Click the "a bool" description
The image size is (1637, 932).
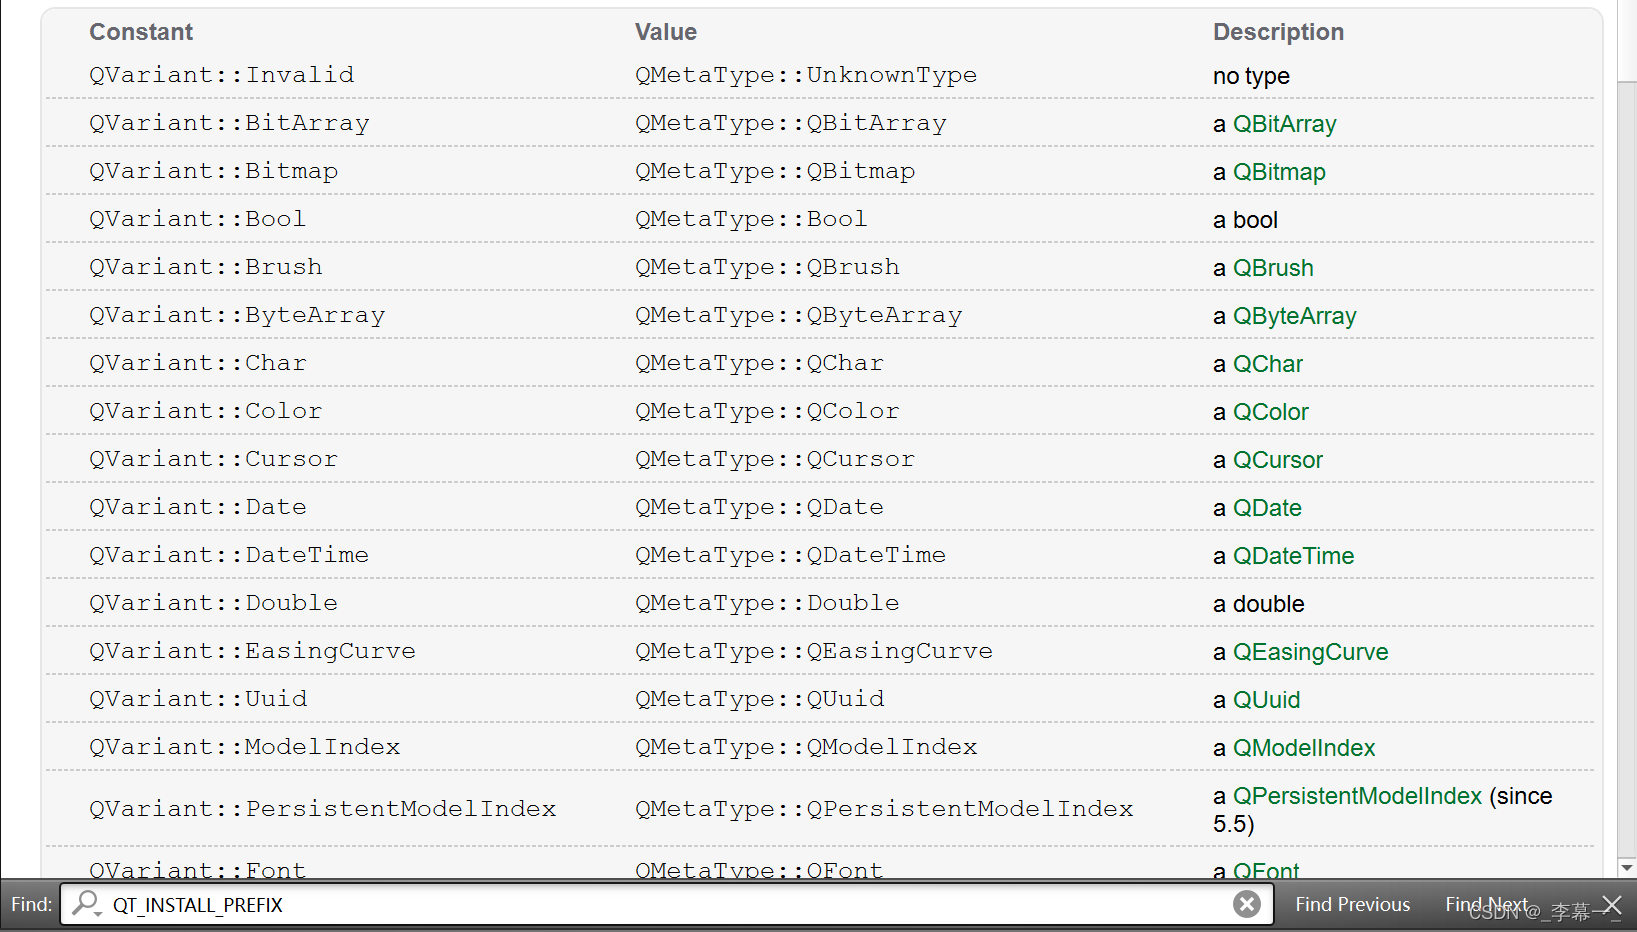tap(1245, 220)
